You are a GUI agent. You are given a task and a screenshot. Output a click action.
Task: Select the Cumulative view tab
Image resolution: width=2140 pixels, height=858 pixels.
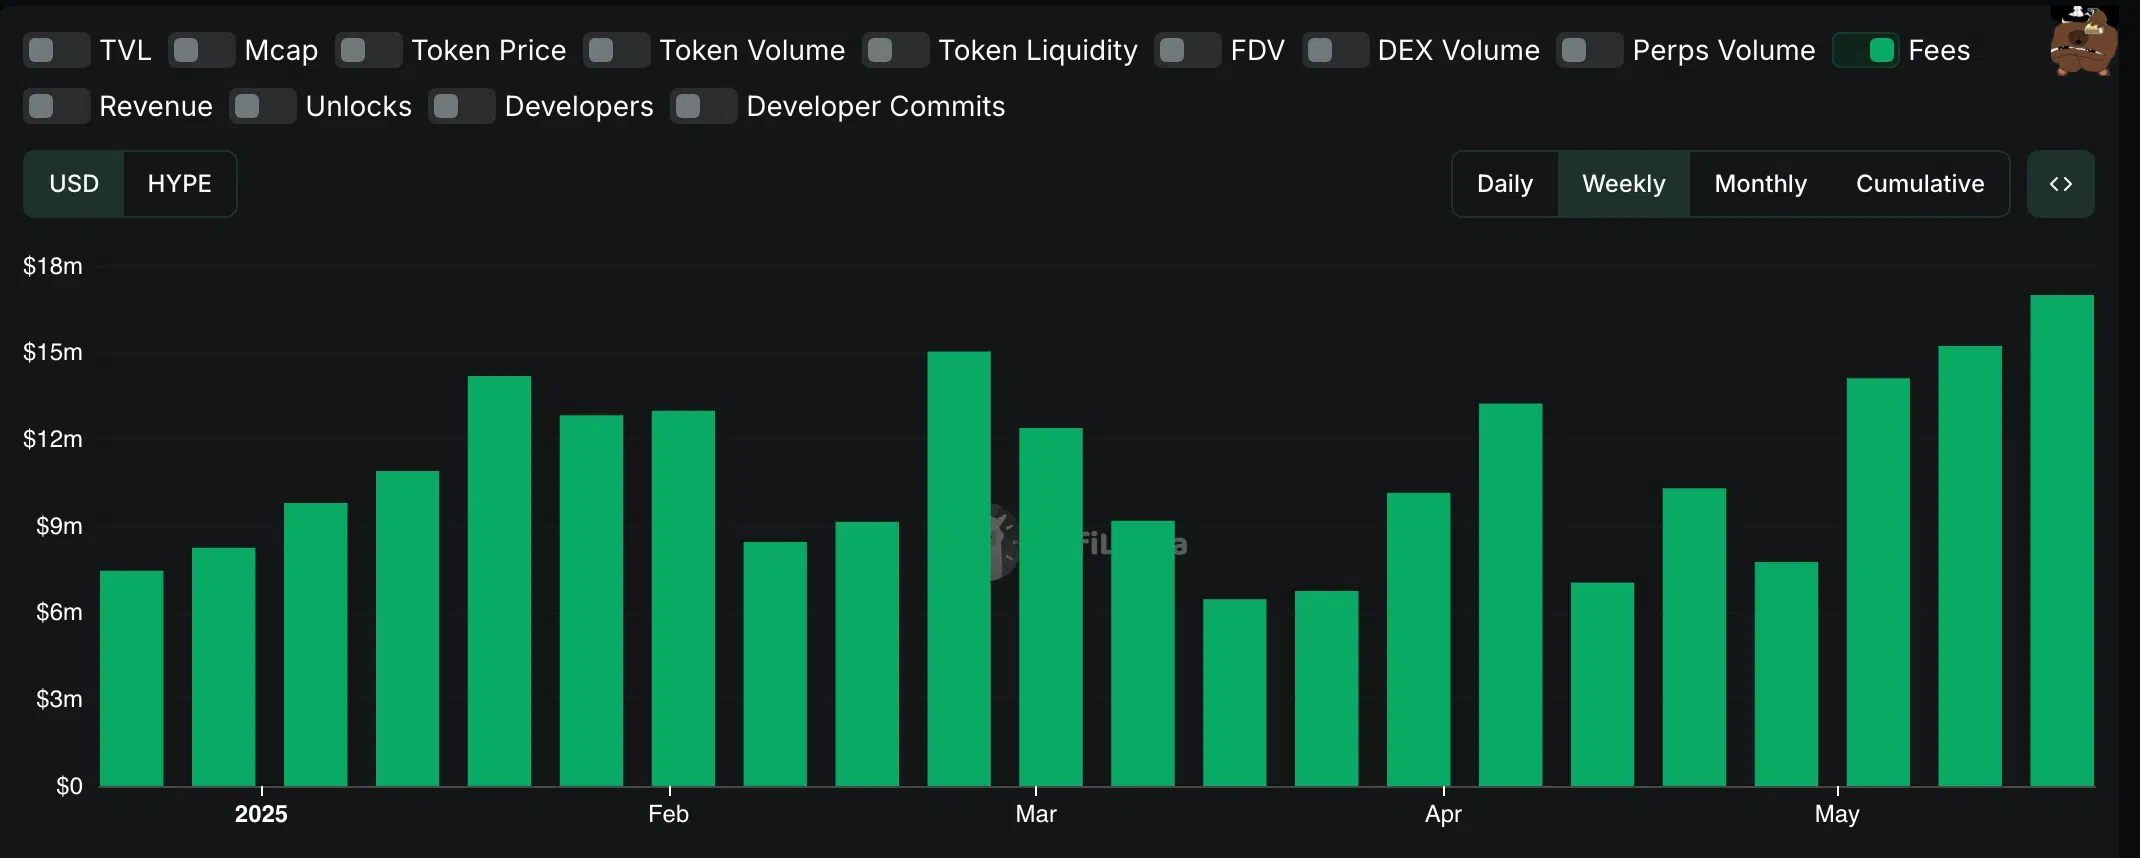click(x=1920, y=184)
